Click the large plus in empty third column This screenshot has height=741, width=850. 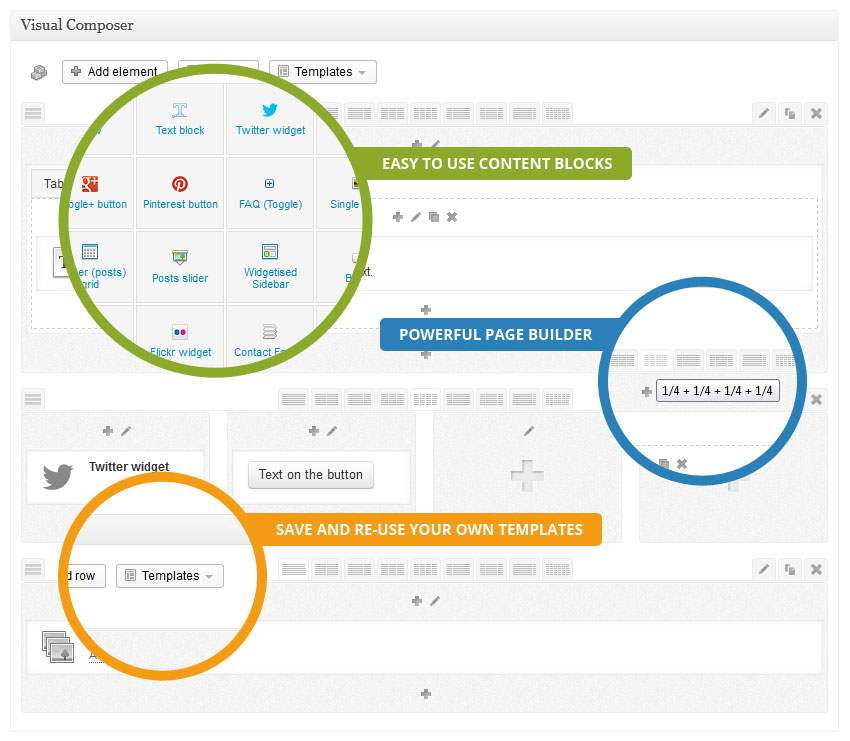click(x=527, y=476)
